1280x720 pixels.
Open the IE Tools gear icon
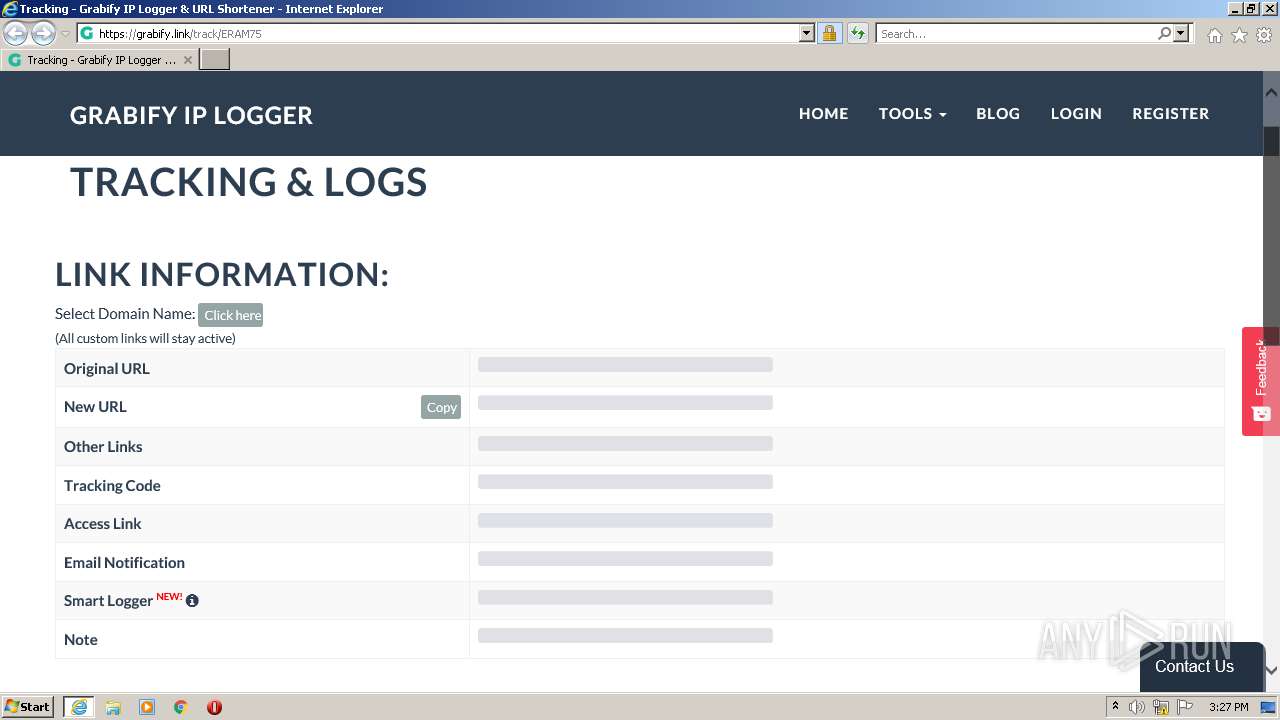coord(1264,35)
